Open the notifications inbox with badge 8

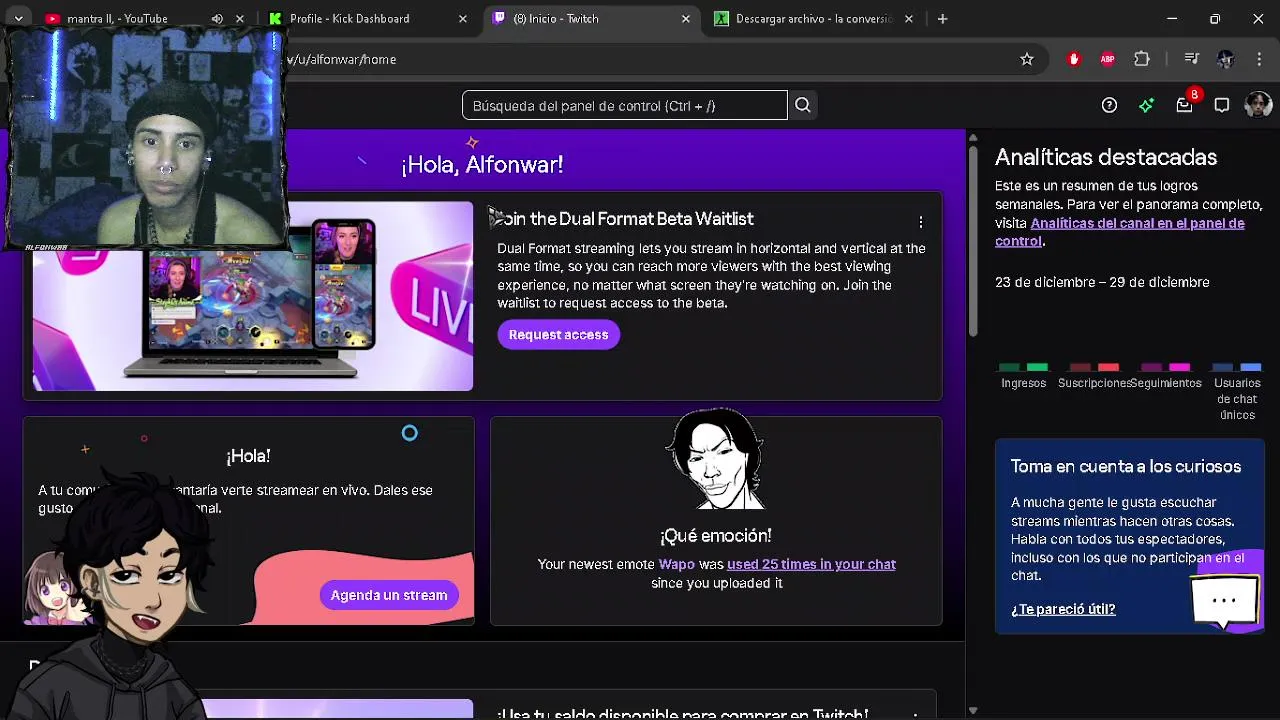click(x=1185, y=104)
